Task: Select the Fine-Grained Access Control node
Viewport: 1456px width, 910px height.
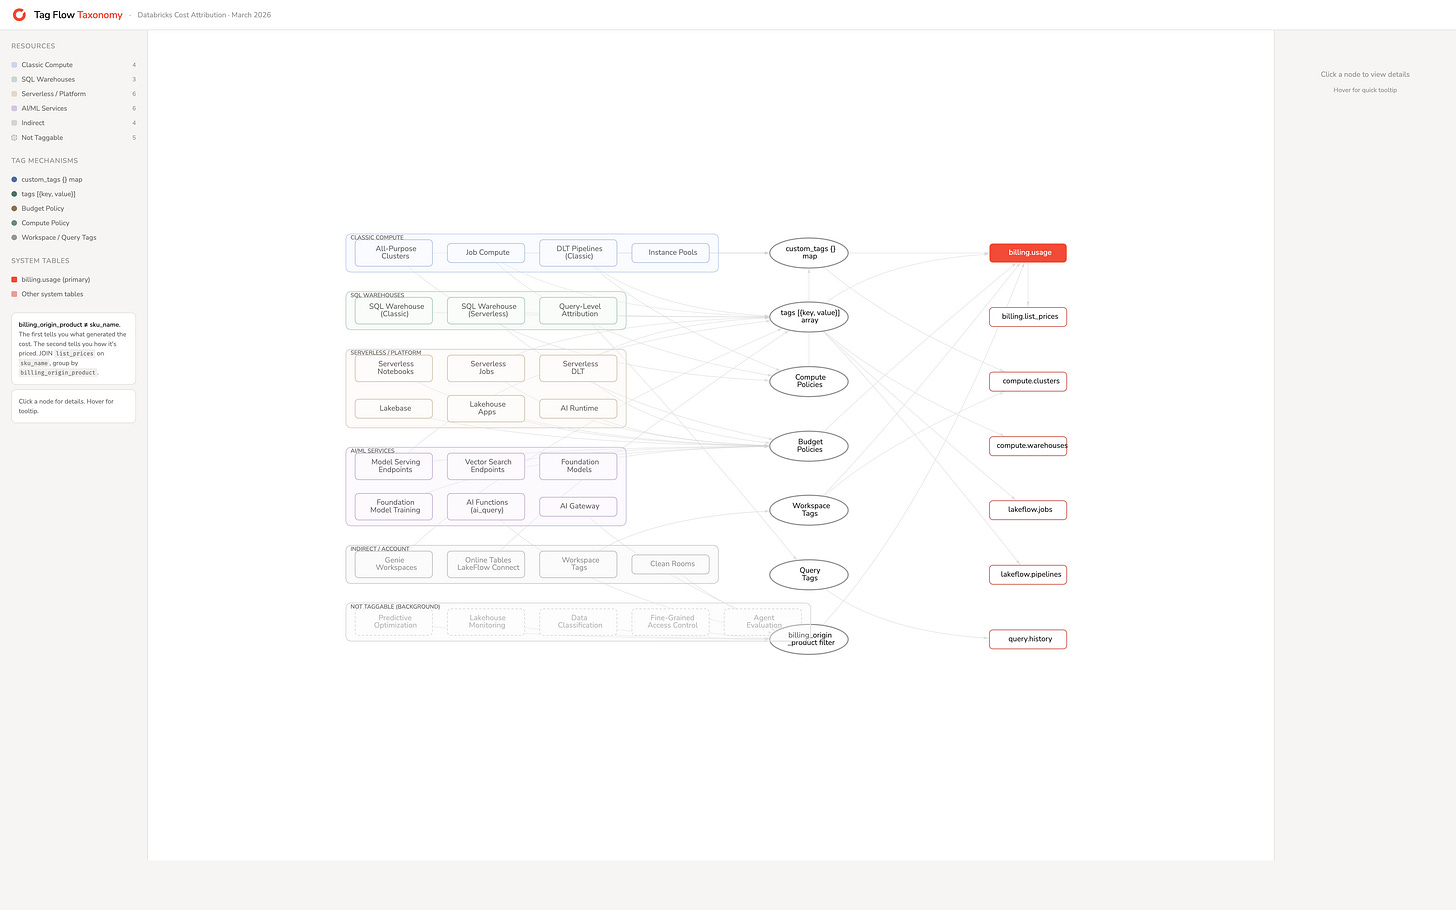Action: coord(671,622)
